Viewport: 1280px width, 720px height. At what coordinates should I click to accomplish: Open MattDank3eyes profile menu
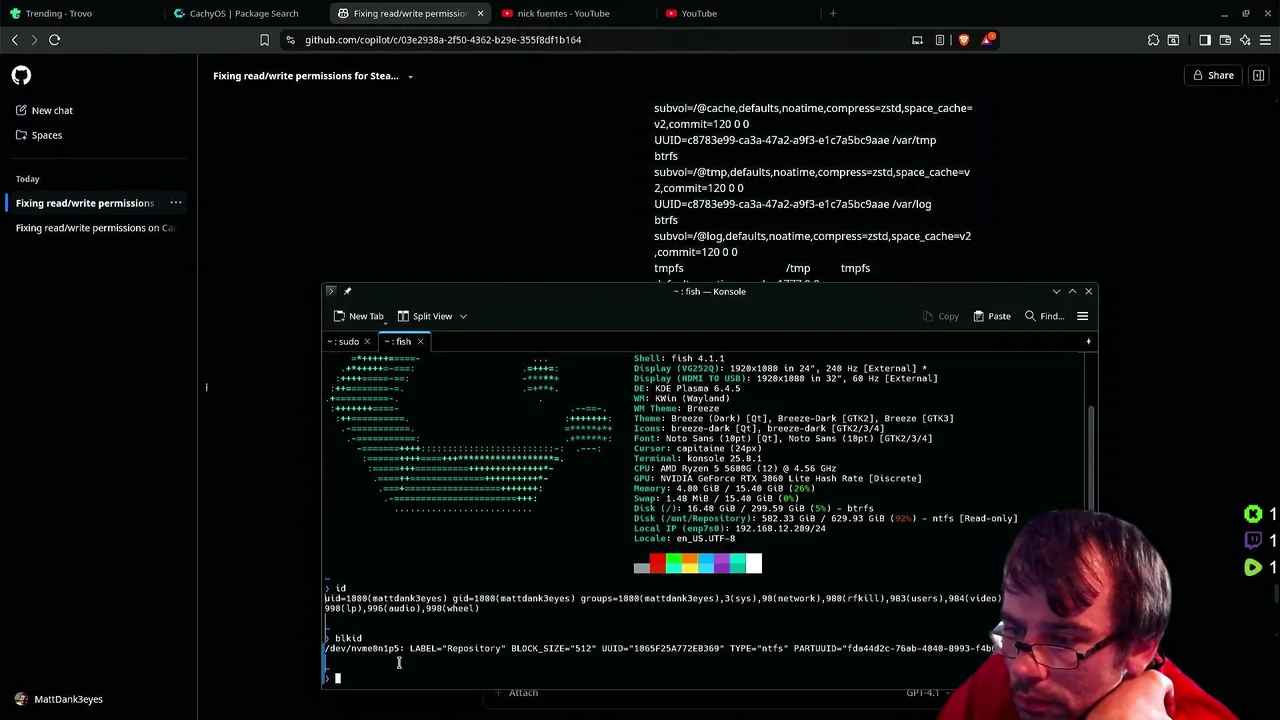pyautogui.click(x=59, y=699)
